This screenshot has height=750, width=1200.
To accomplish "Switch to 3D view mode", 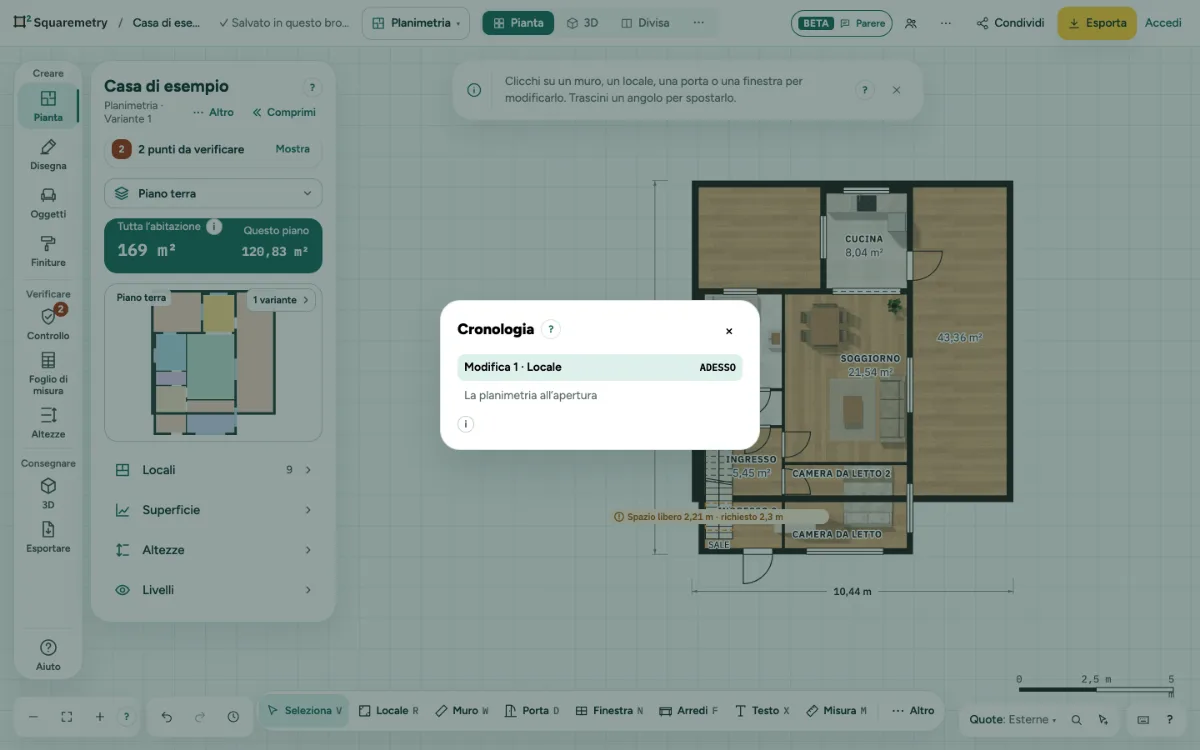I will [x=582, y=23].
